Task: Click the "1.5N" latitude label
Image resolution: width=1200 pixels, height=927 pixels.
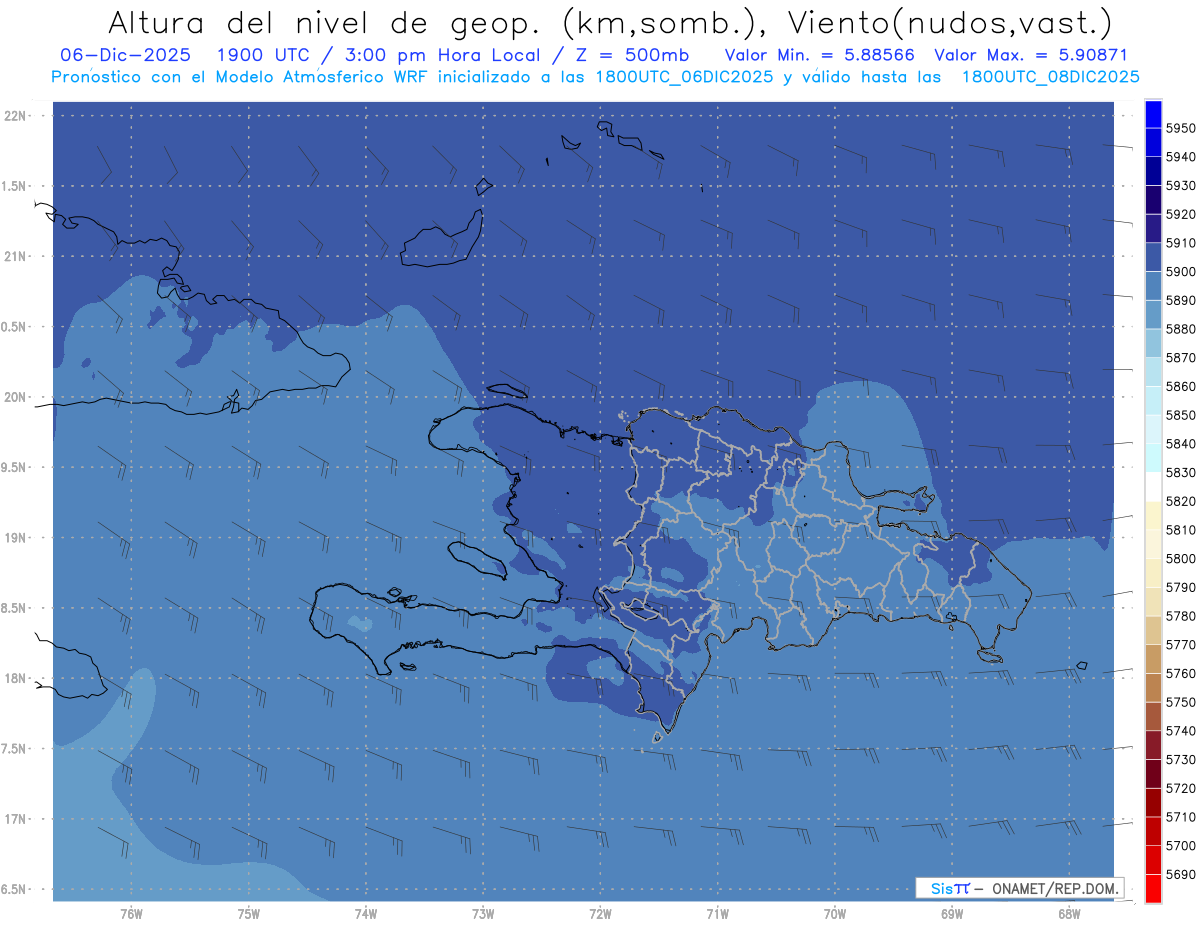Action: click(x=14, y=186)
